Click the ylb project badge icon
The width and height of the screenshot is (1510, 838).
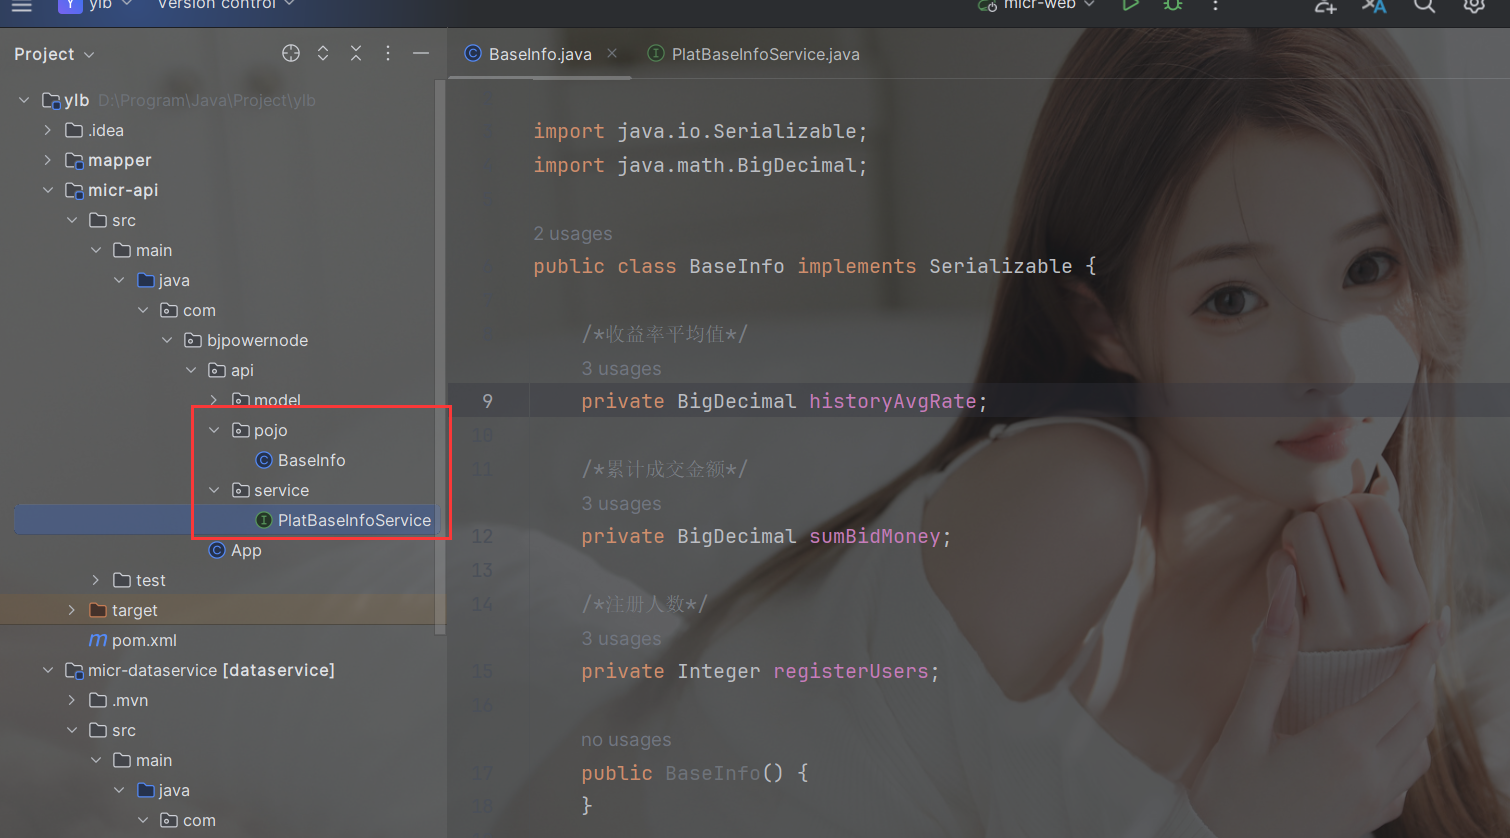coord(70,5)
